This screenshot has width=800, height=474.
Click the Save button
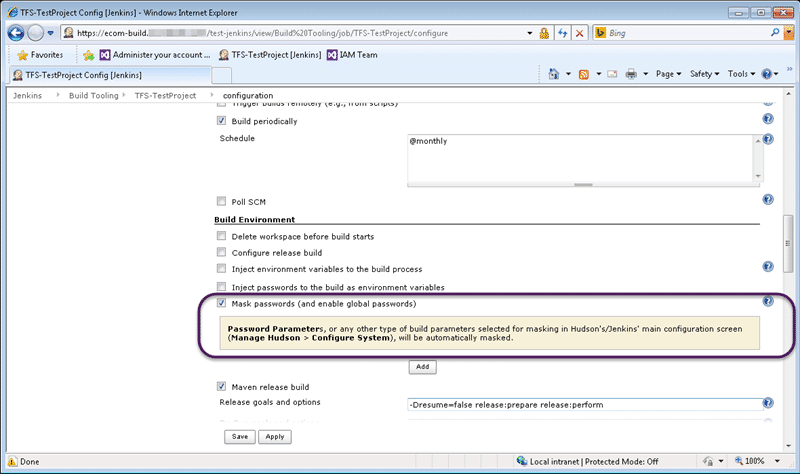coord(240,437)
